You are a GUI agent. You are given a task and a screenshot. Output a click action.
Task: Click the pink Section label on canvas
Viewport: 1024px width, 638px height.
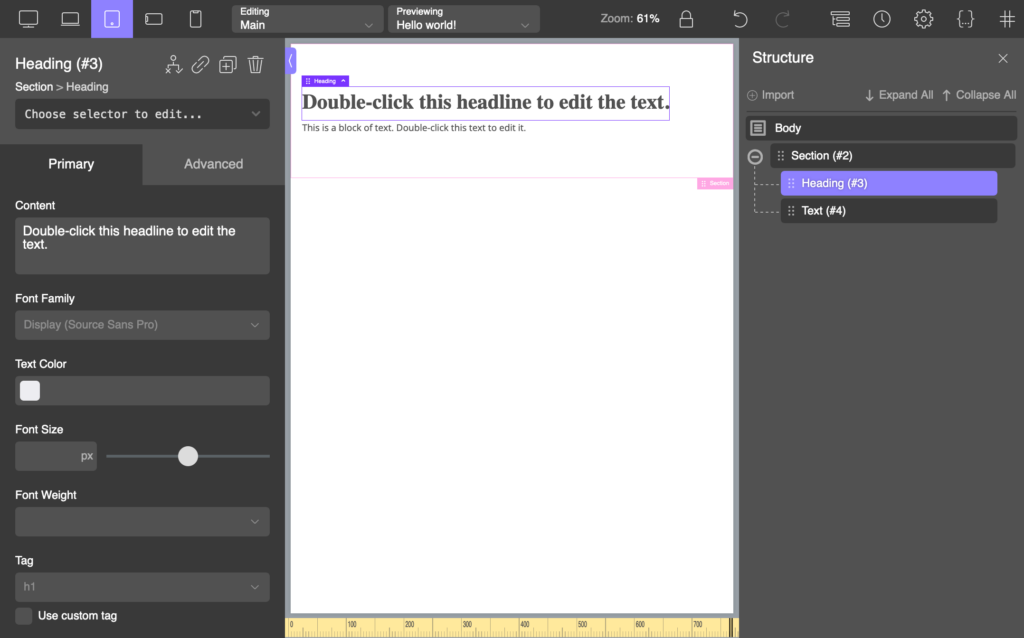(714, 183)
